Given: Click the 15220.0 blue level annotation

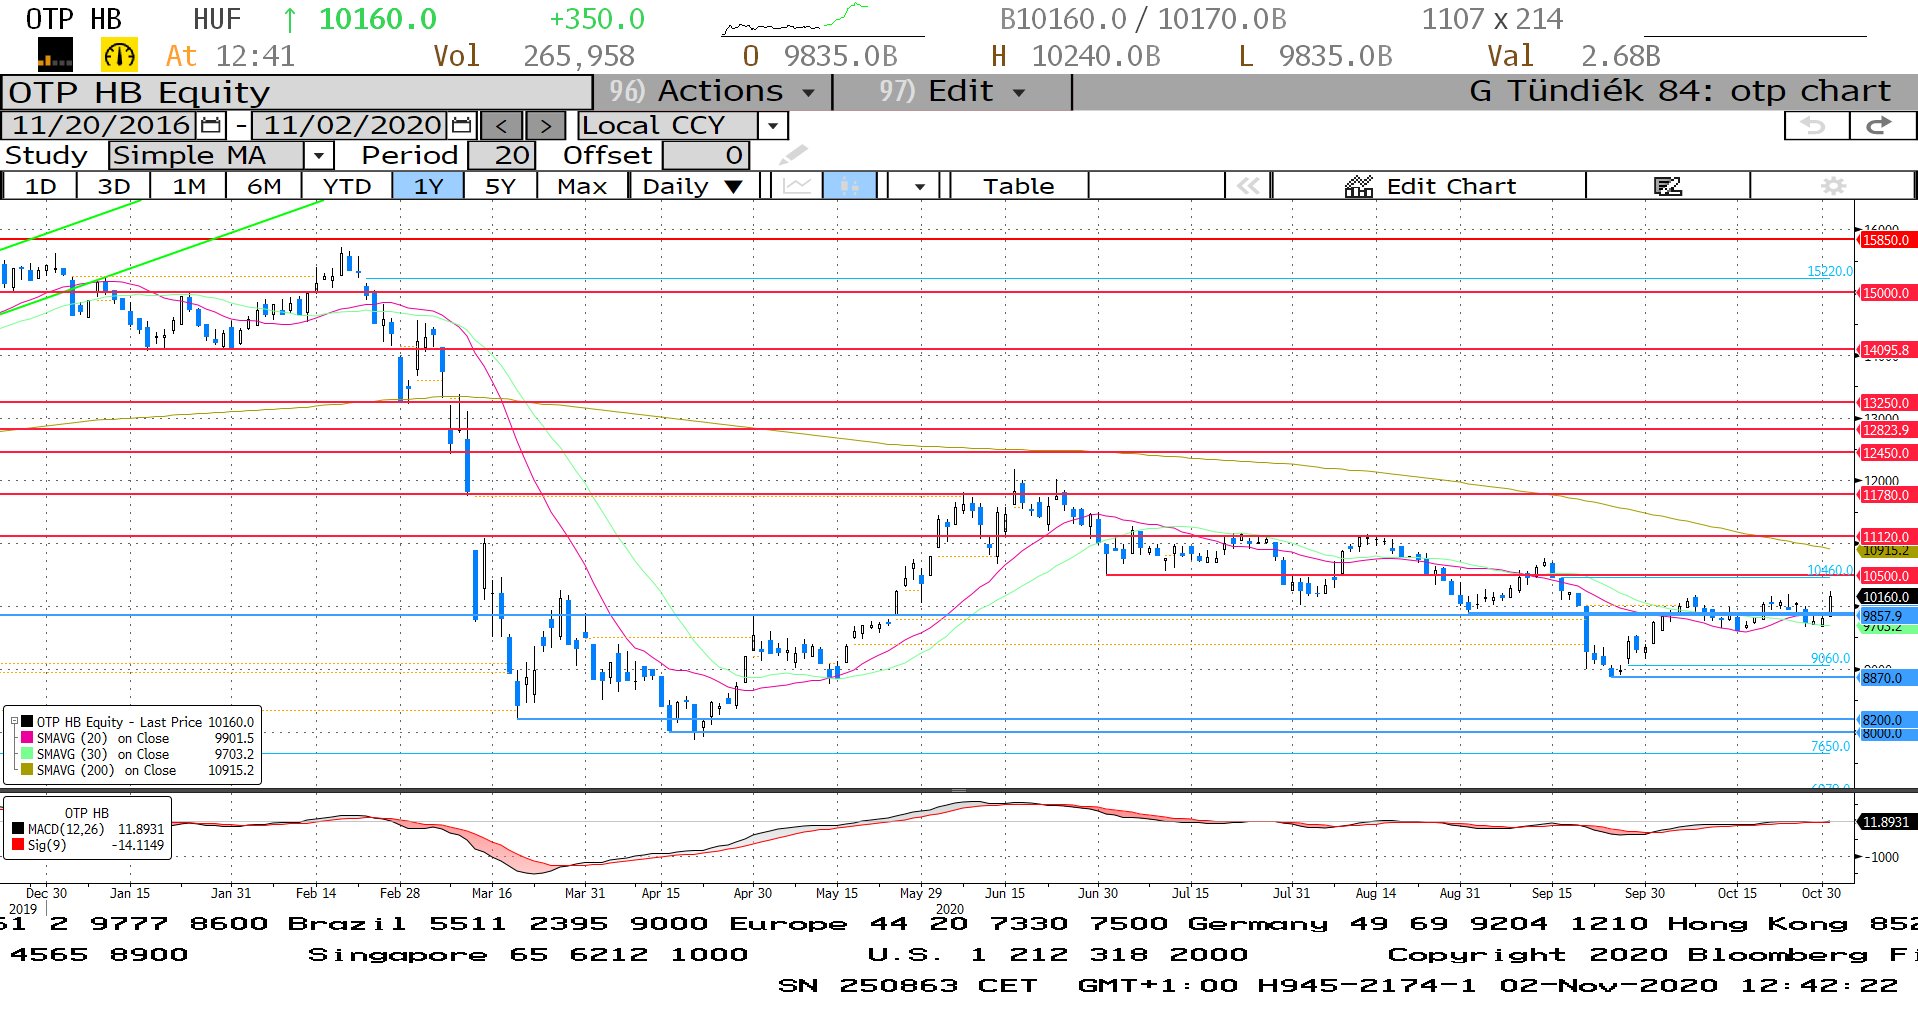Looking at the screenshot, I should 1829,271.
